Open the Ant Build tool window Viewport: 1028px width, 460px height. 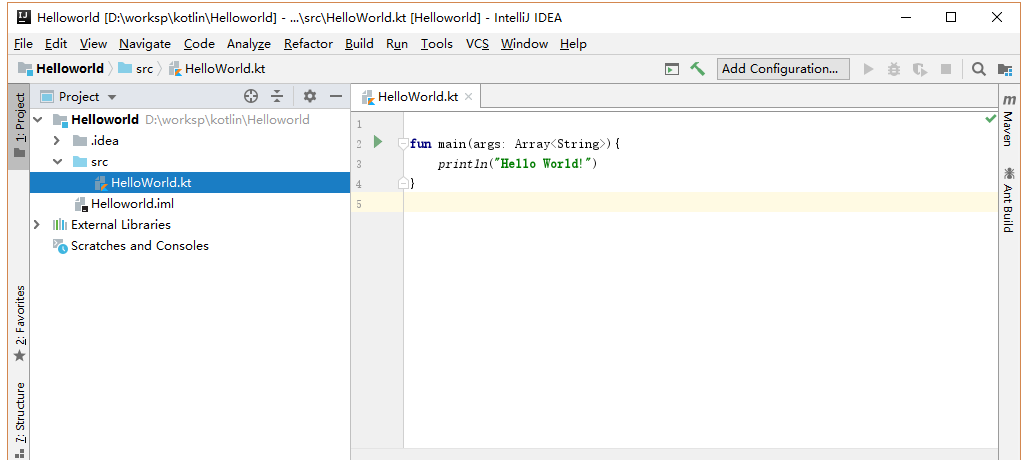click(x=1008, y=201)
